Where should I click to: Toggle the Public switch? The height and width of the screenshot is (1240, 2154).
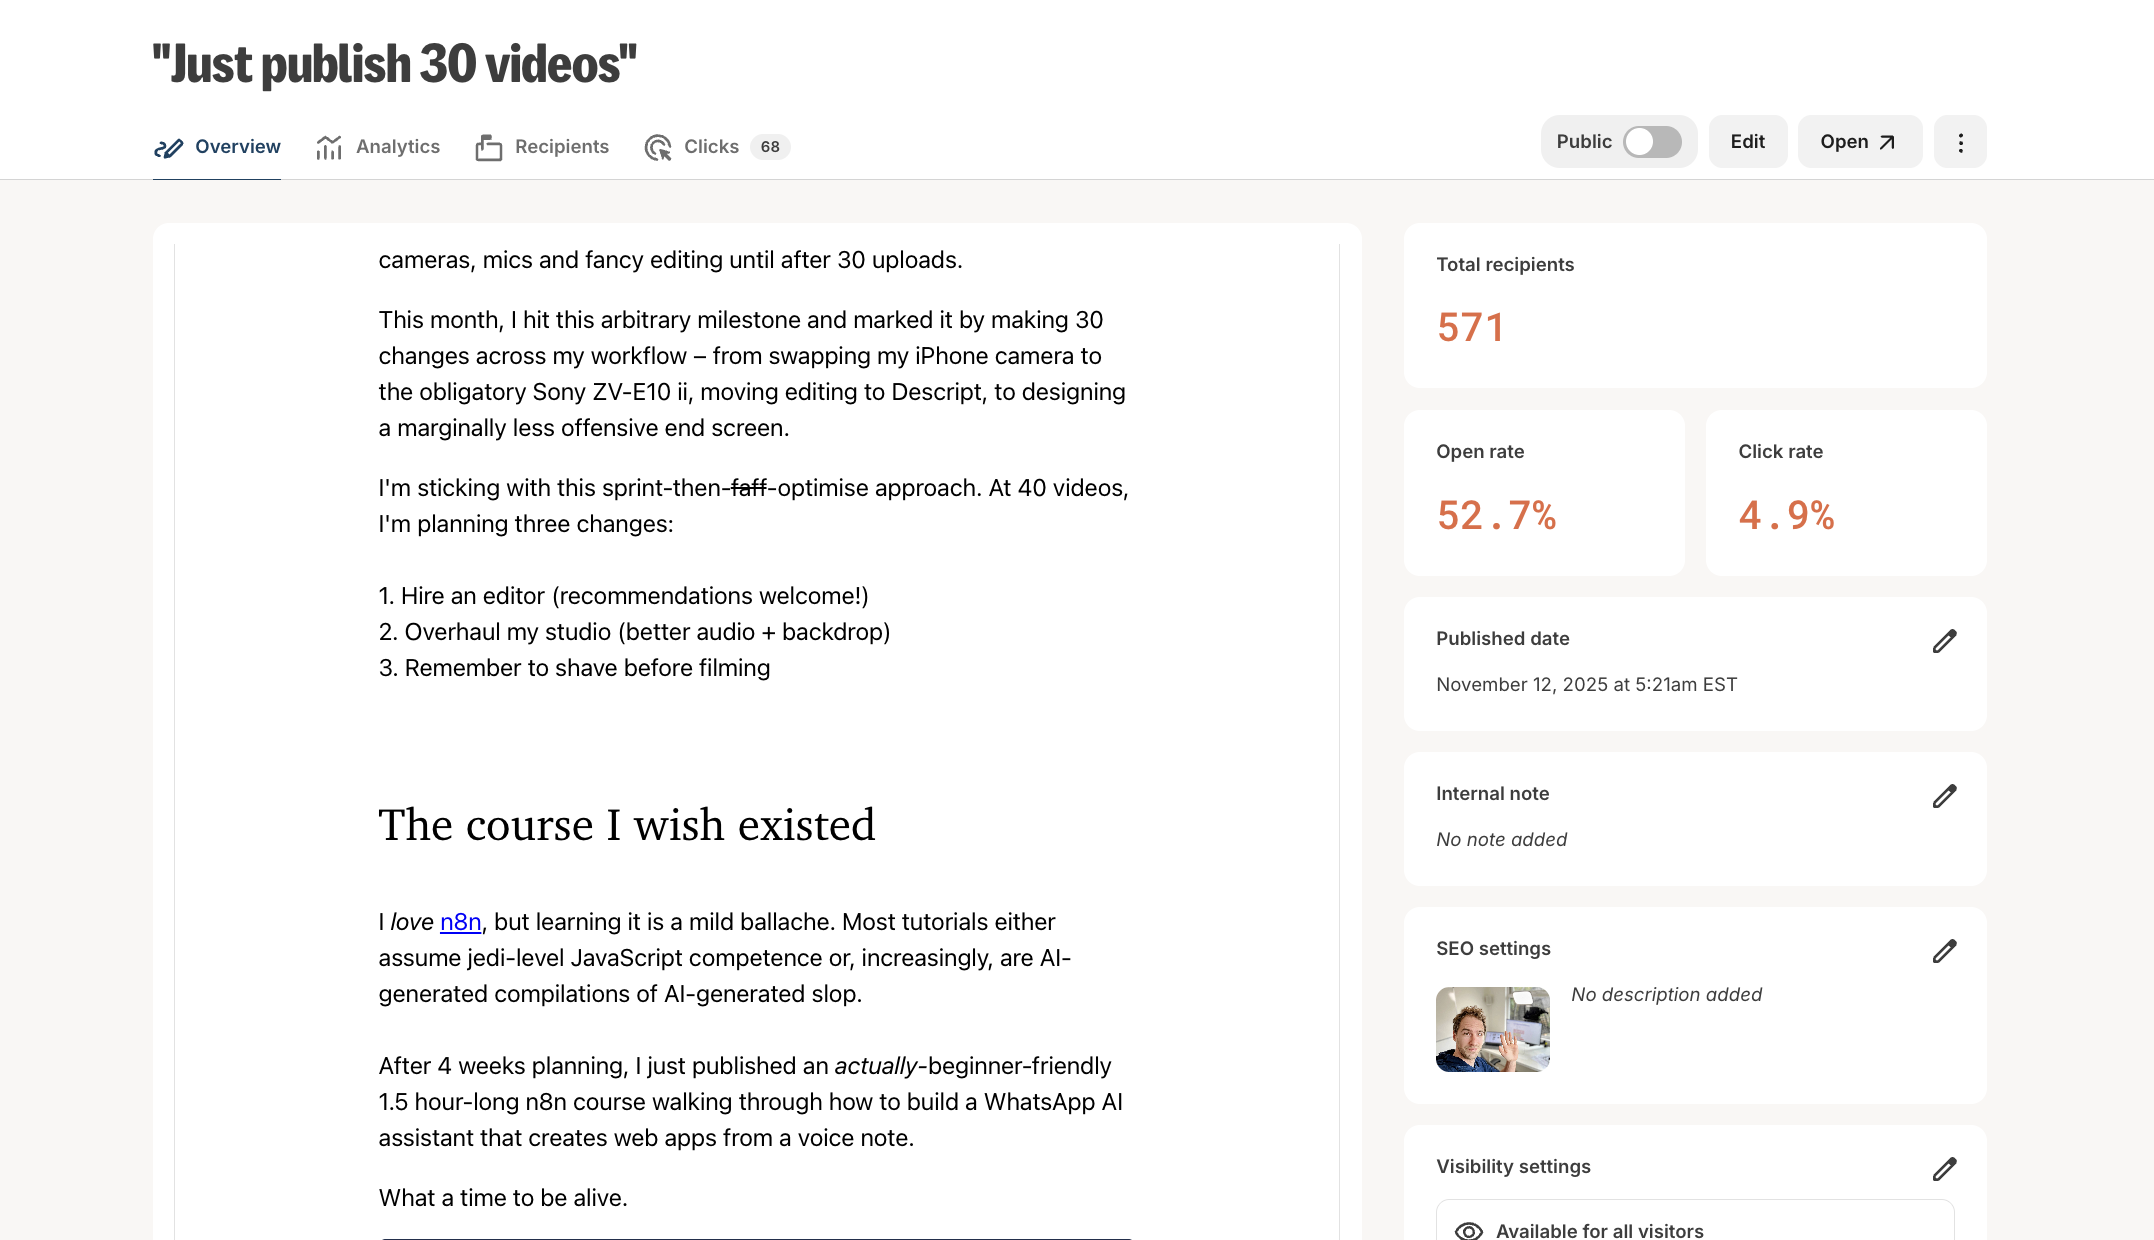(x=1650, y=141)
